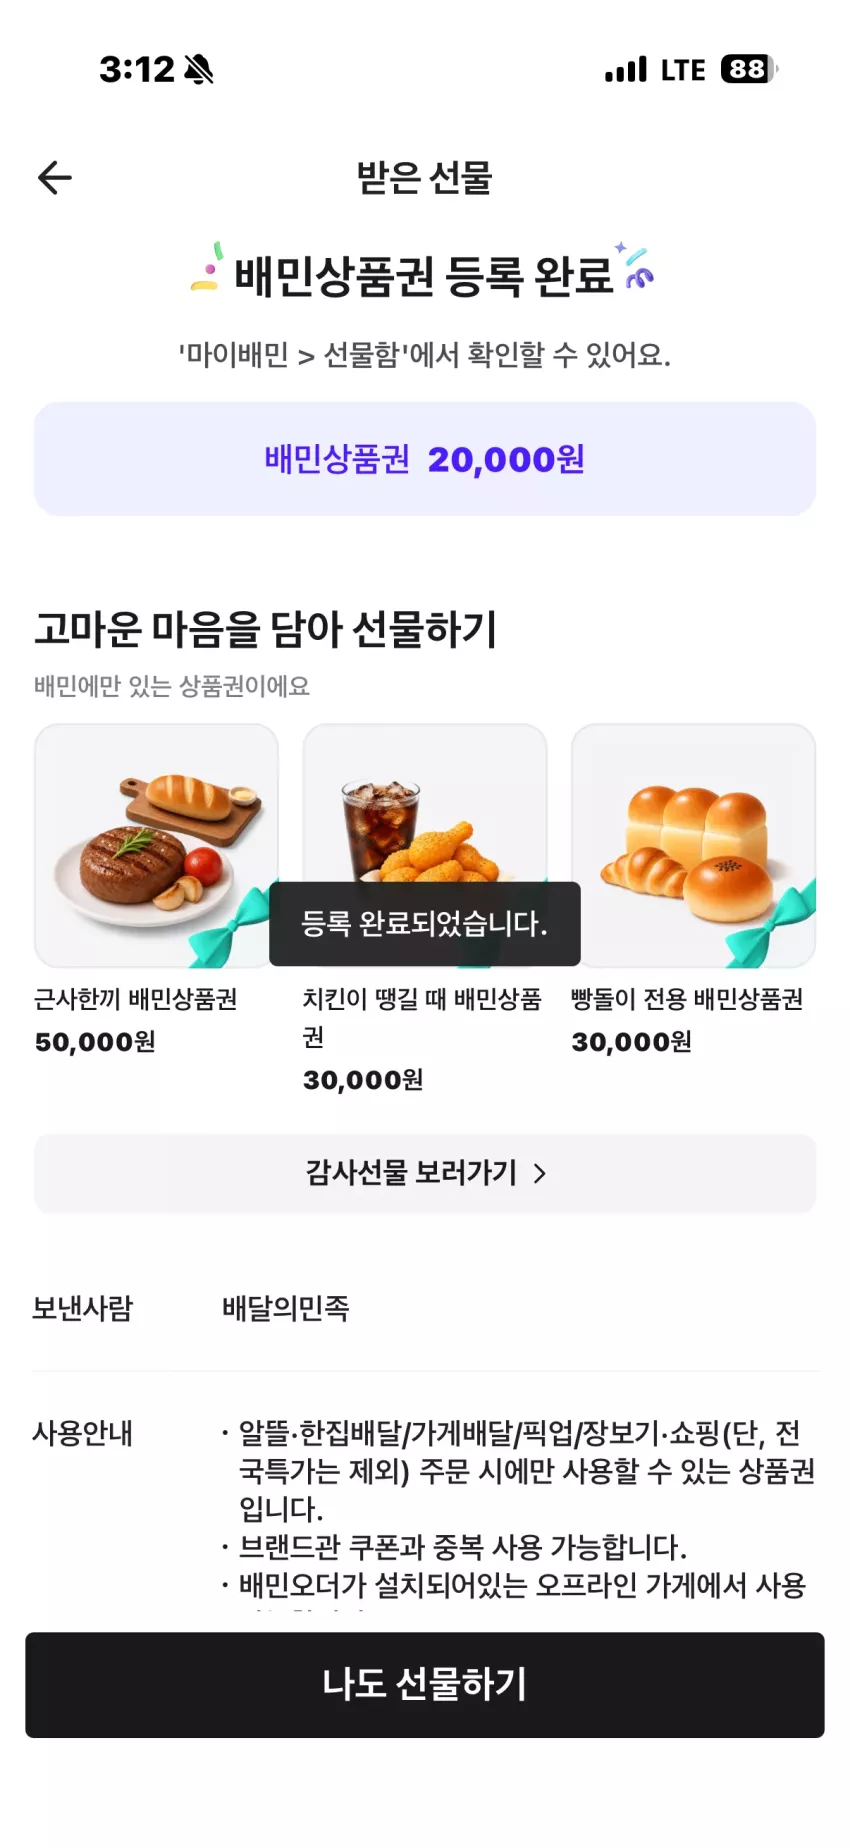Tap the back arrow icon
This screenshot has height=1848, width=850.
coord(55,178)
